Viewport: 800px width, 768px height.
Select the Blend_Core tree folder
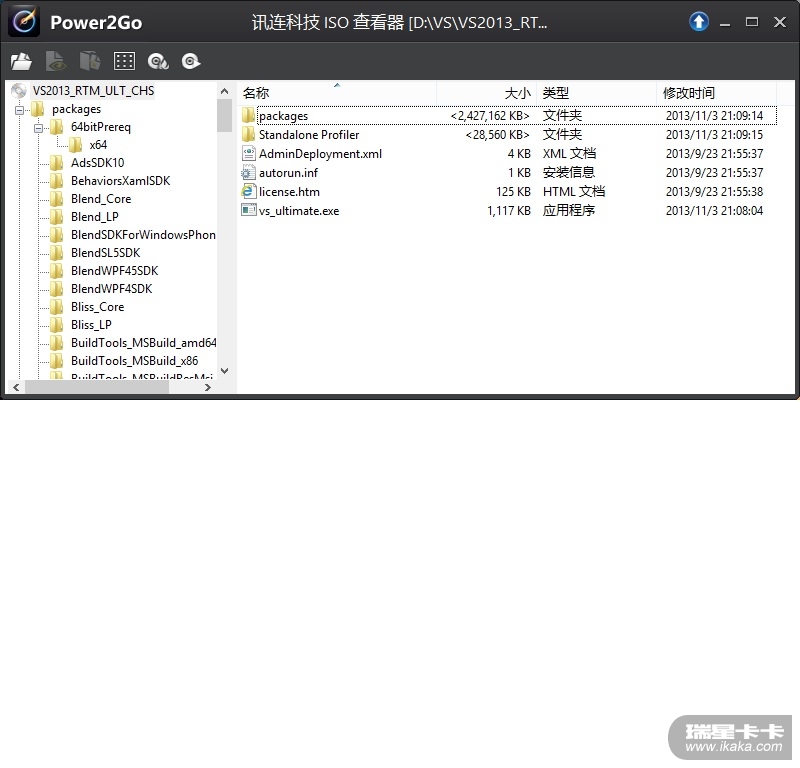coord(101,199)
